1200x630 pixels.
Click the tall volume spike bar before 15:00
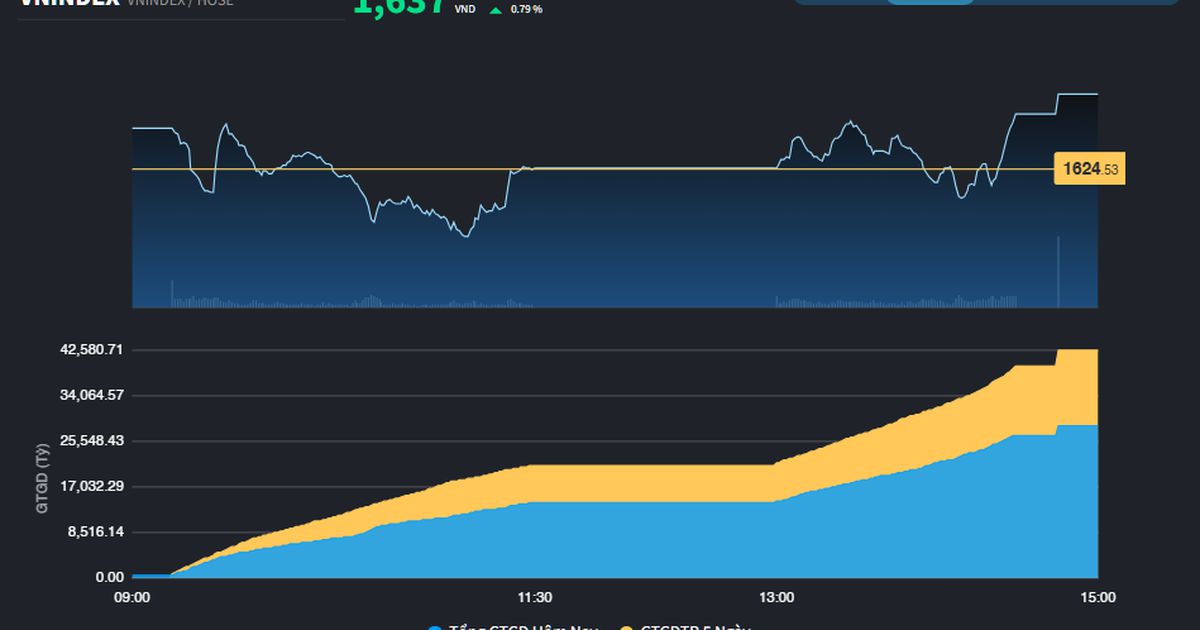tap(1058, 272)
